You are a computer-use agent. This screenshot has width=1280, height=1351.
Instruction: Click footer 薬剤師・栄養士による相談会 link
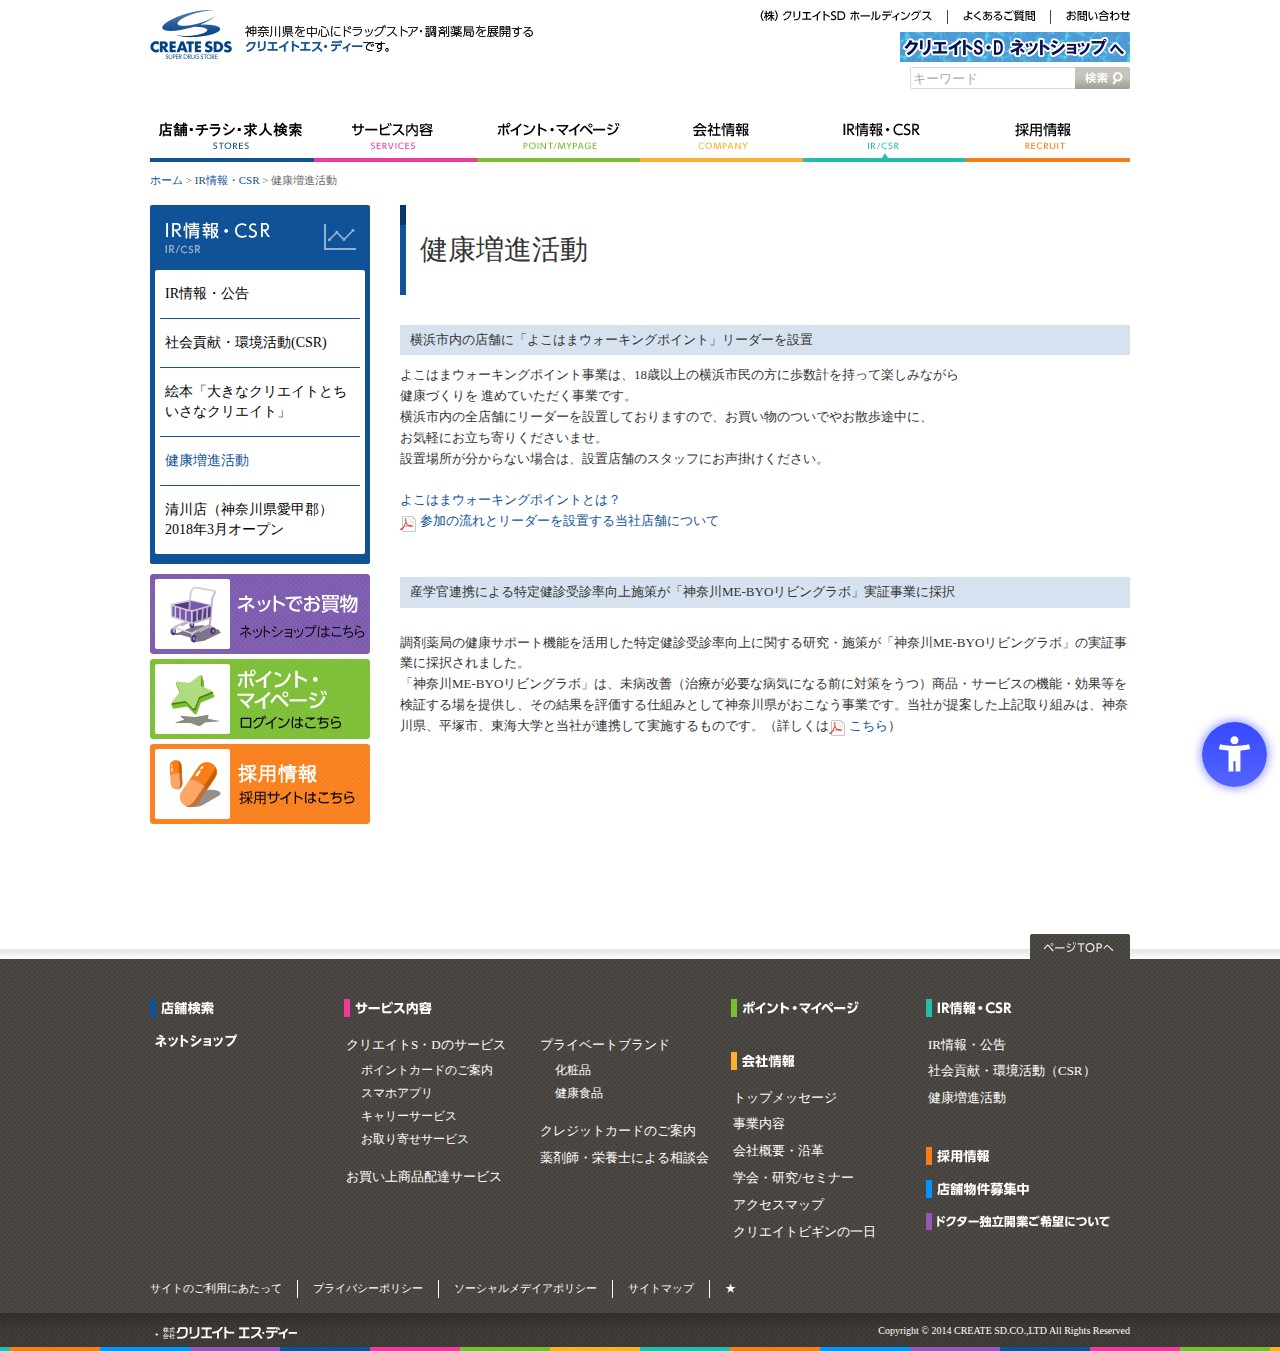pos(625,1158)
